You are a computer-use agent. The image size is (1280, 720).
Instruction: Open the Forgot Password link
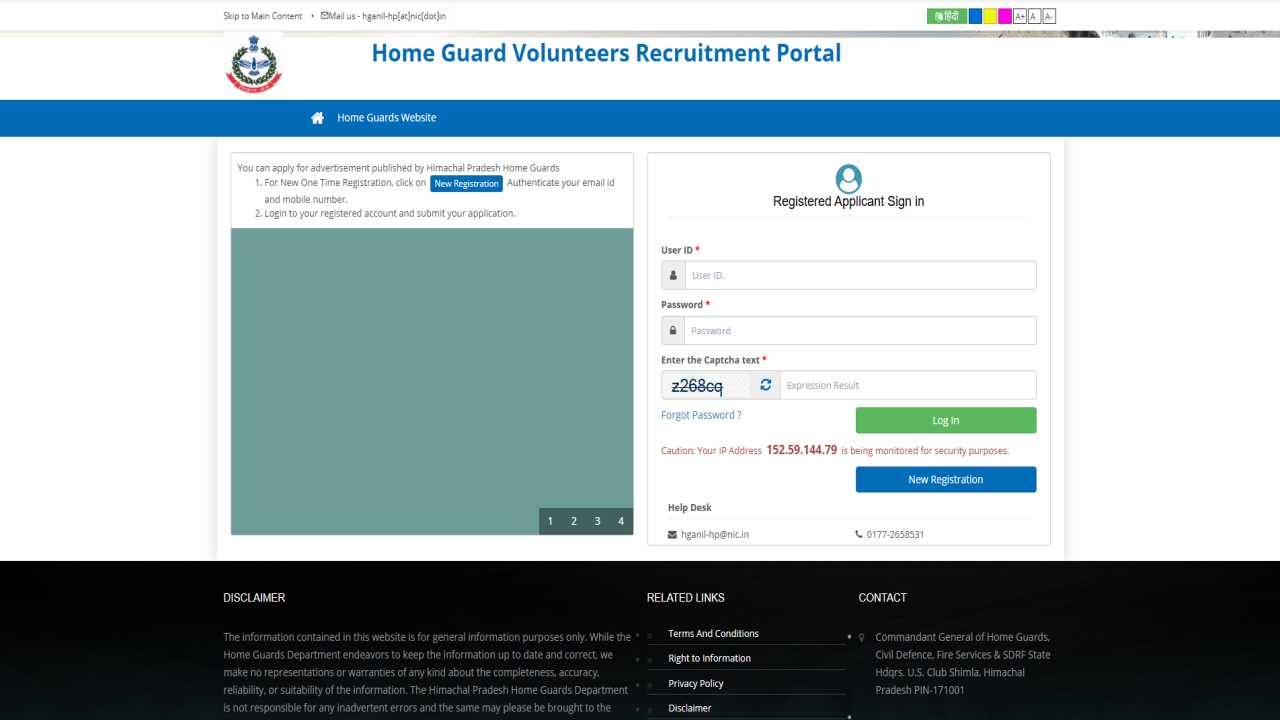[x=700, y=414]
